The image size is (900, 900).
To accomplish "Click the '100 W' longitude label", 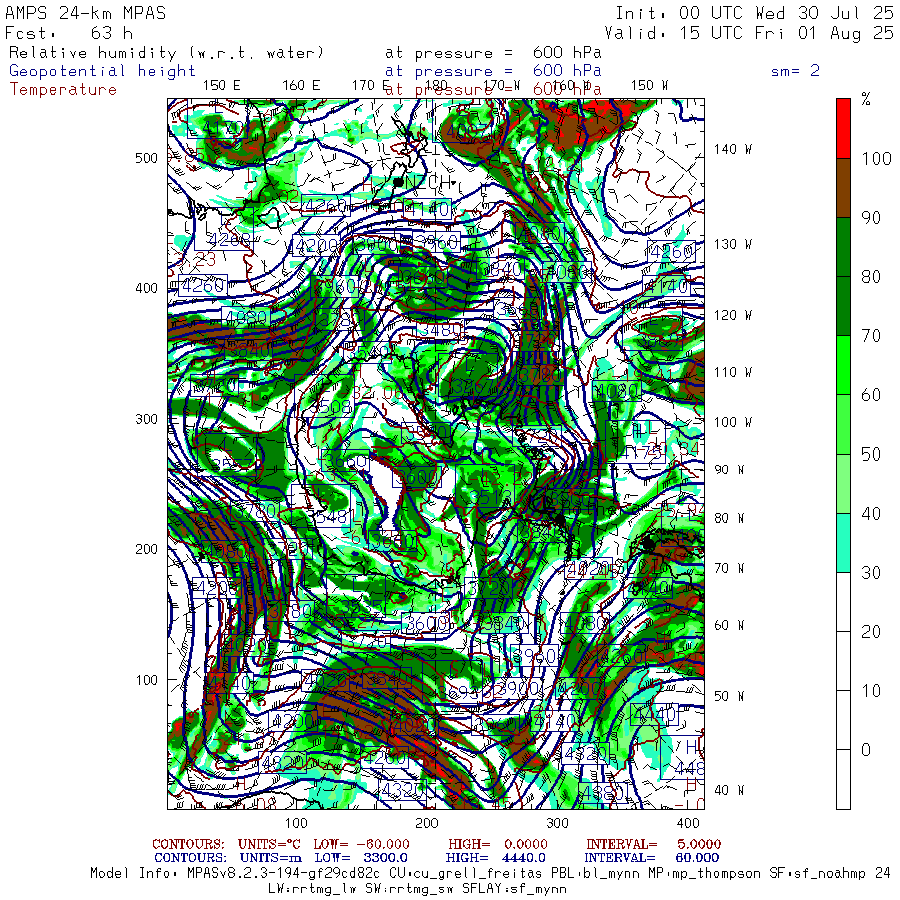I will click(732, 422).
